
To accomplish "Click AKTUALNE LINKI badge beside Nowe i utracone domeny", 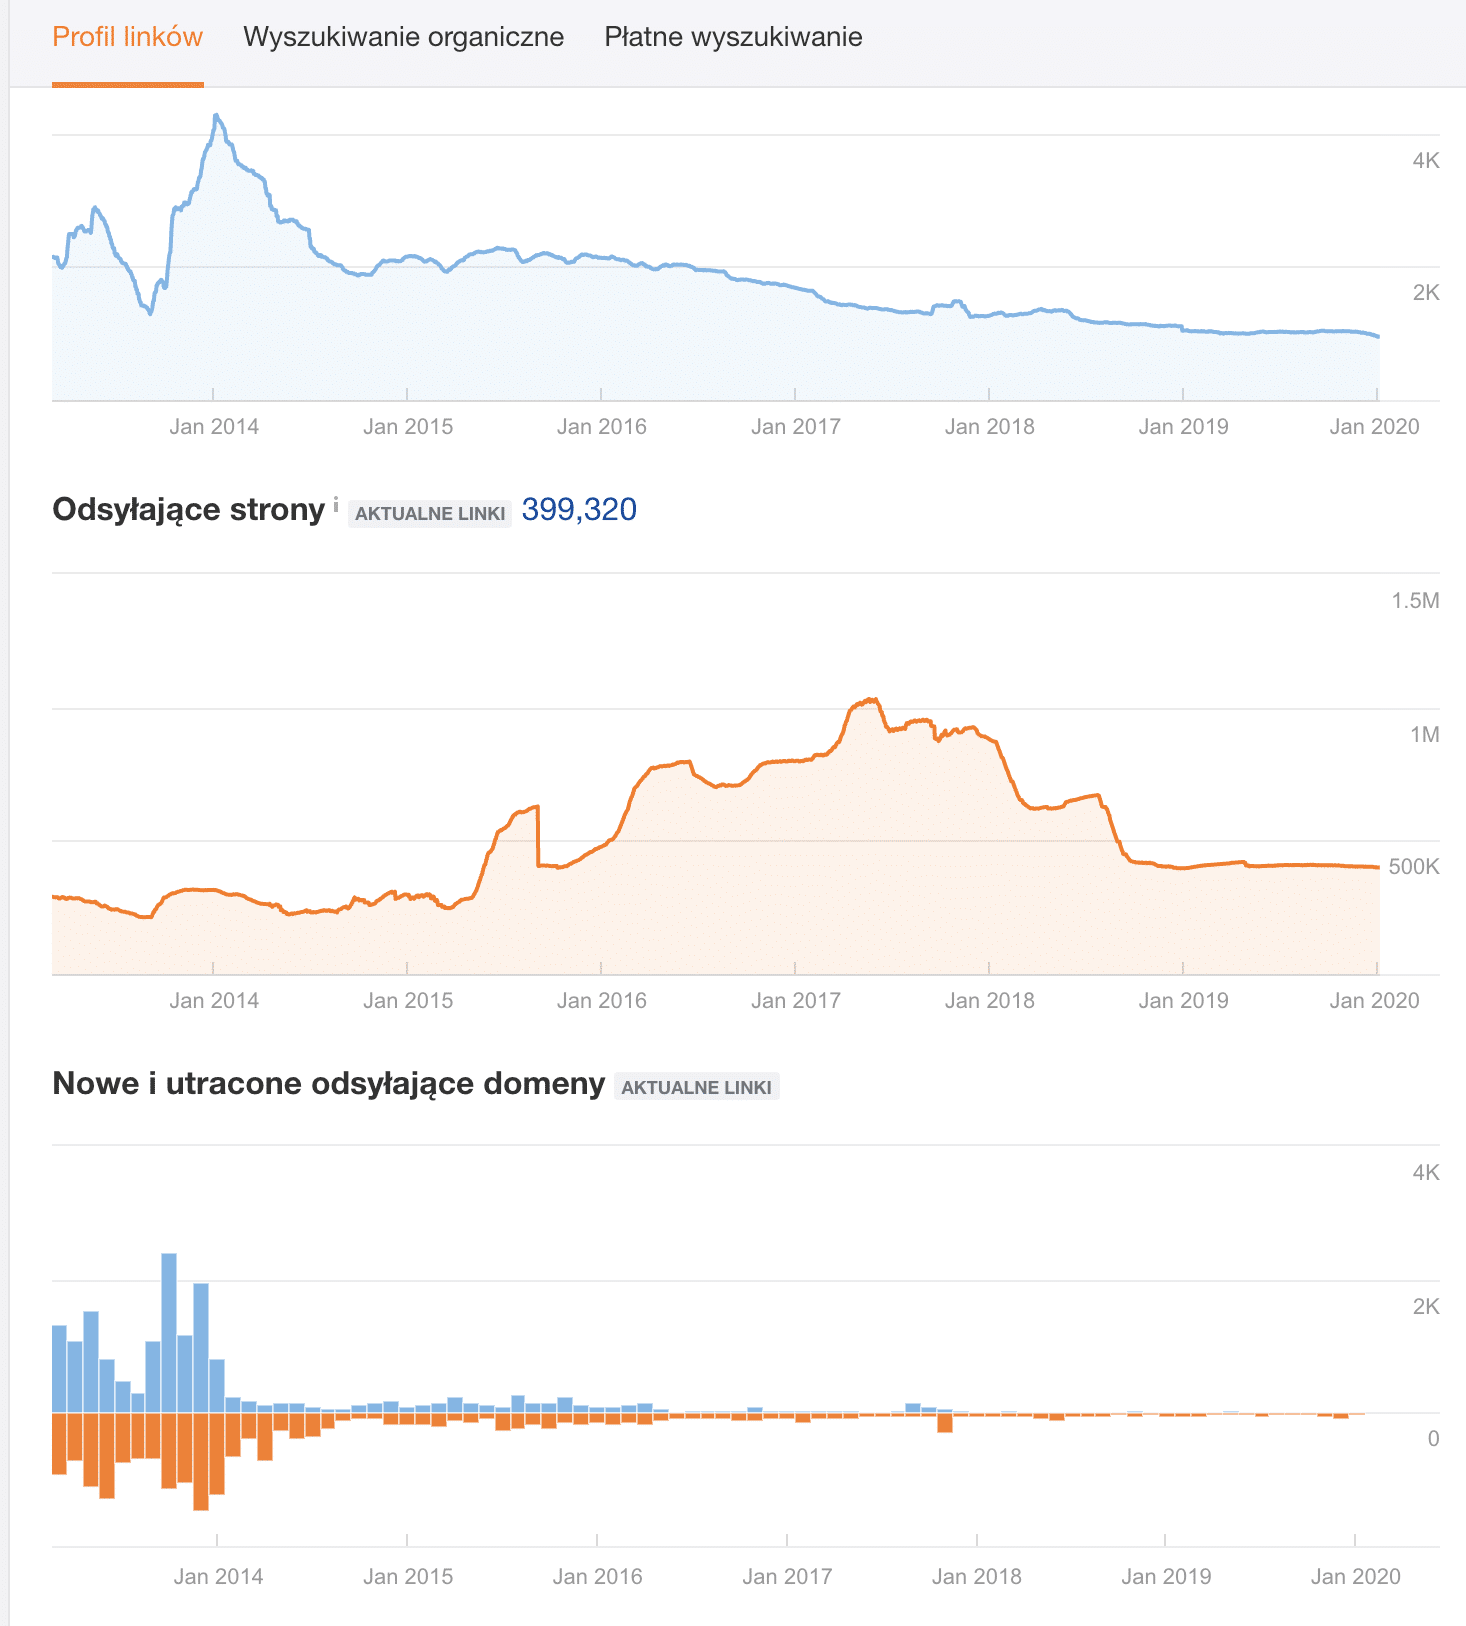I will pyautogui.click(x=696, y=1087).
